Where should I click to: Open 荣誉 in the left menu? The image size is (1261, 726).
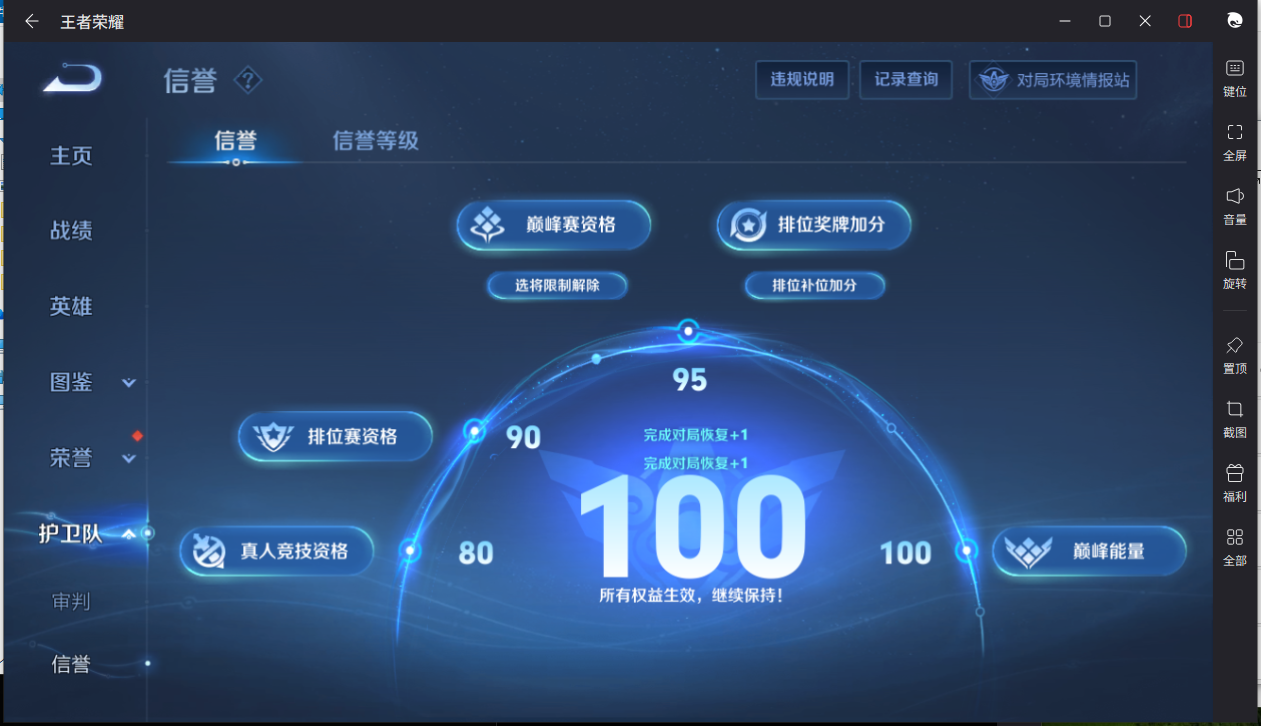71,458
